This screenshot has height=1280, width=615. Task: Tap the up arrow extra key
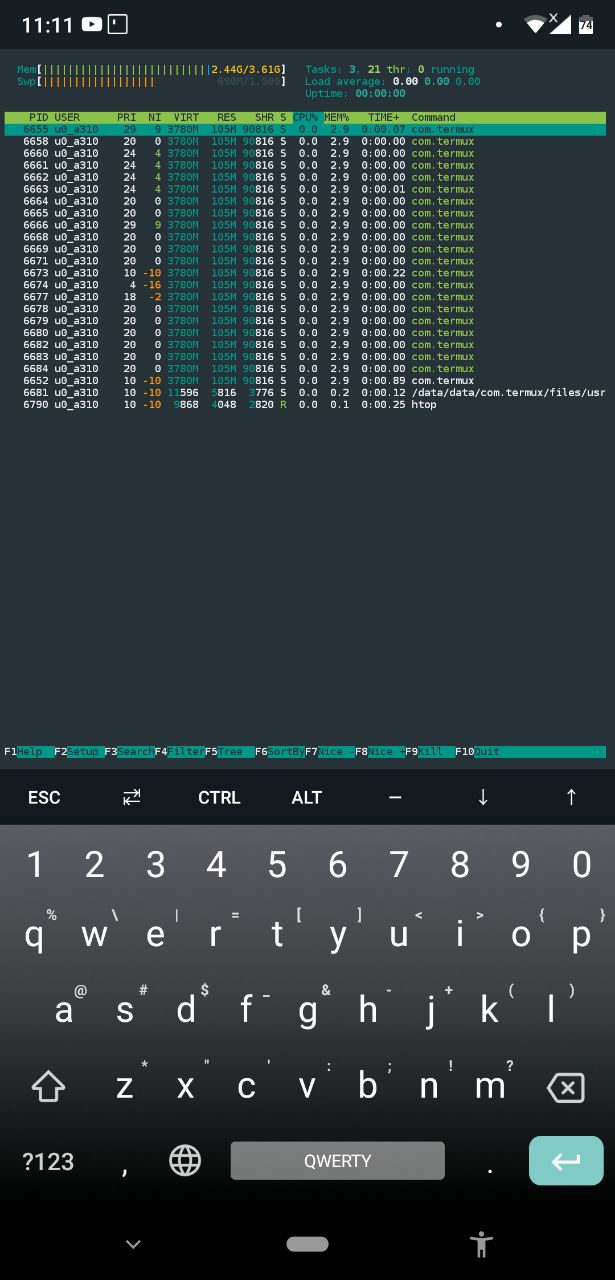tap(571, 797)
